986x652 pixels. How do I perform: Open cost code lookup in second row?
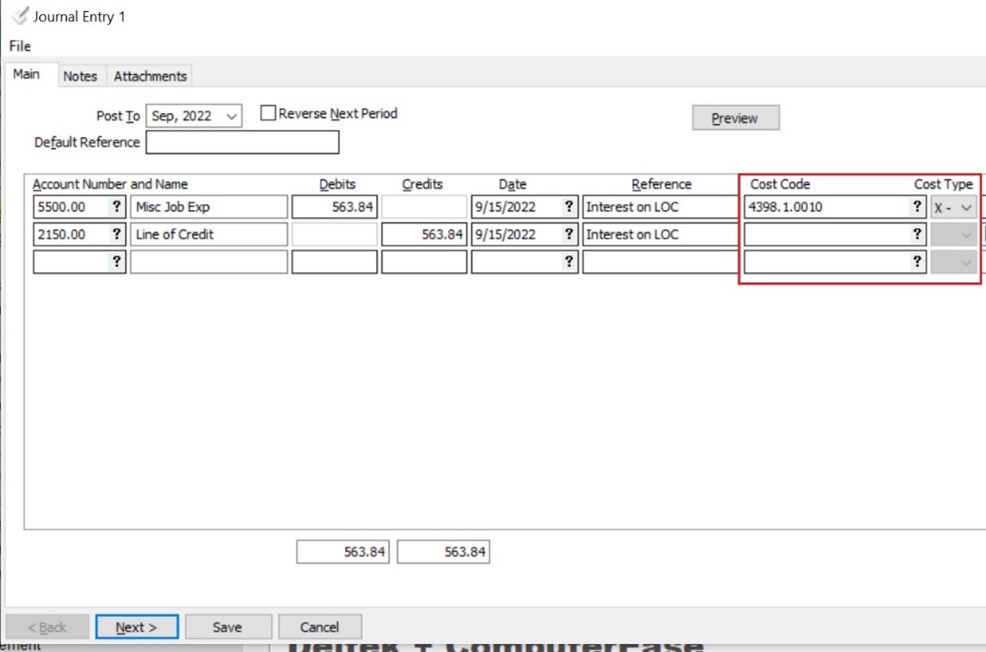pos(916,235)
